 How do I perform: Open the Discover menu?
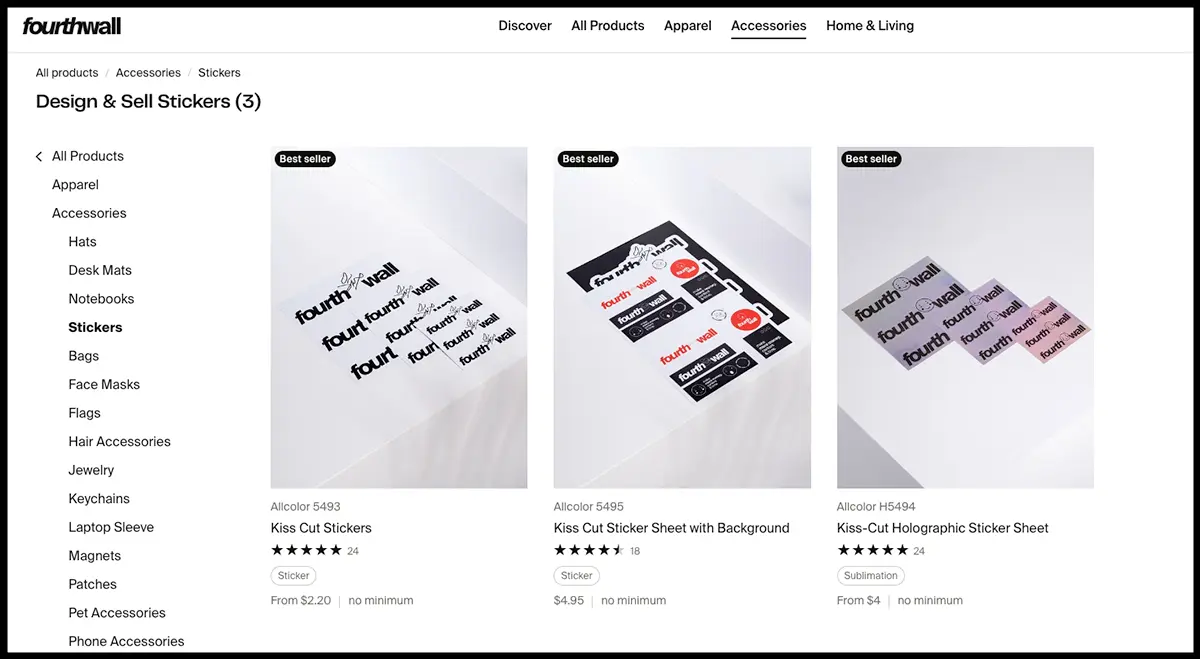tap(525, 26)
